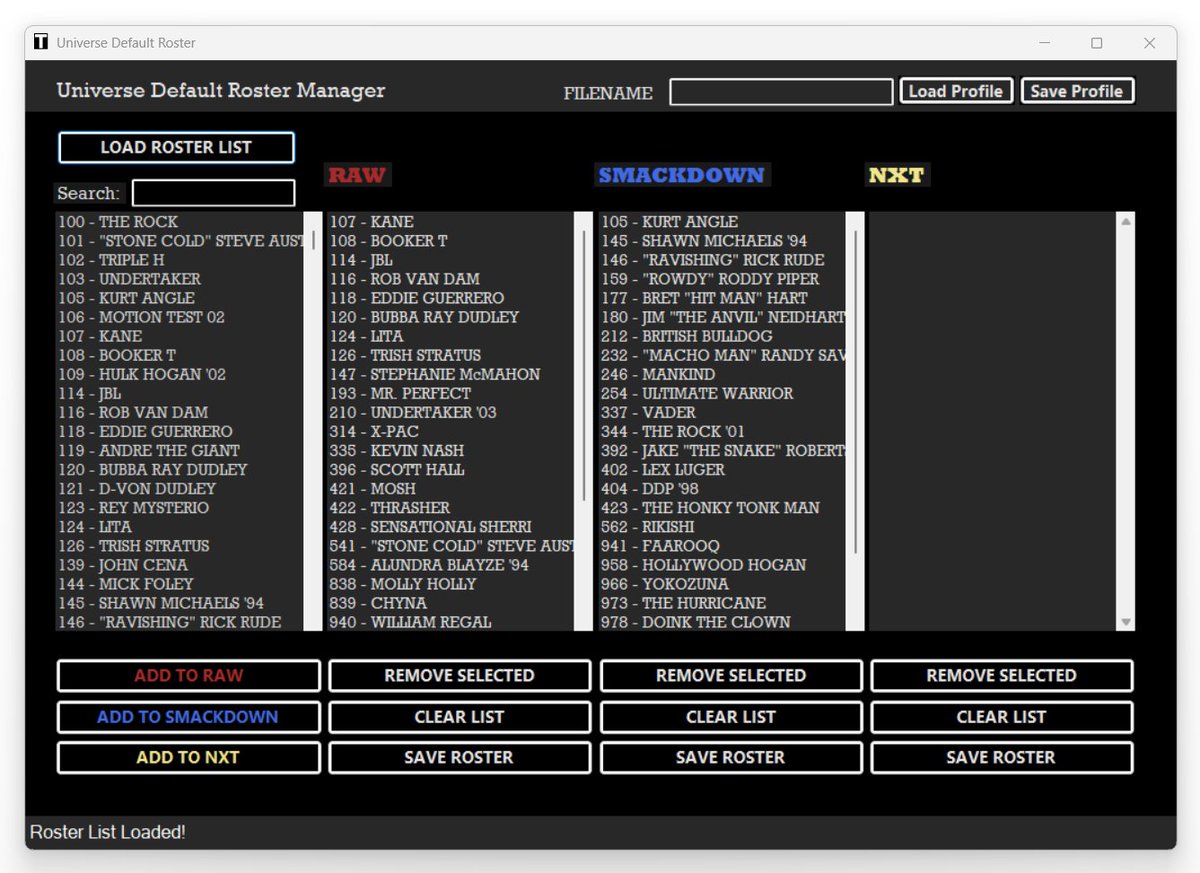The height and width of the screenshot is (873, 1200).
Task: Maximize the Universe Default Roster window
Action: [1097, 43]
